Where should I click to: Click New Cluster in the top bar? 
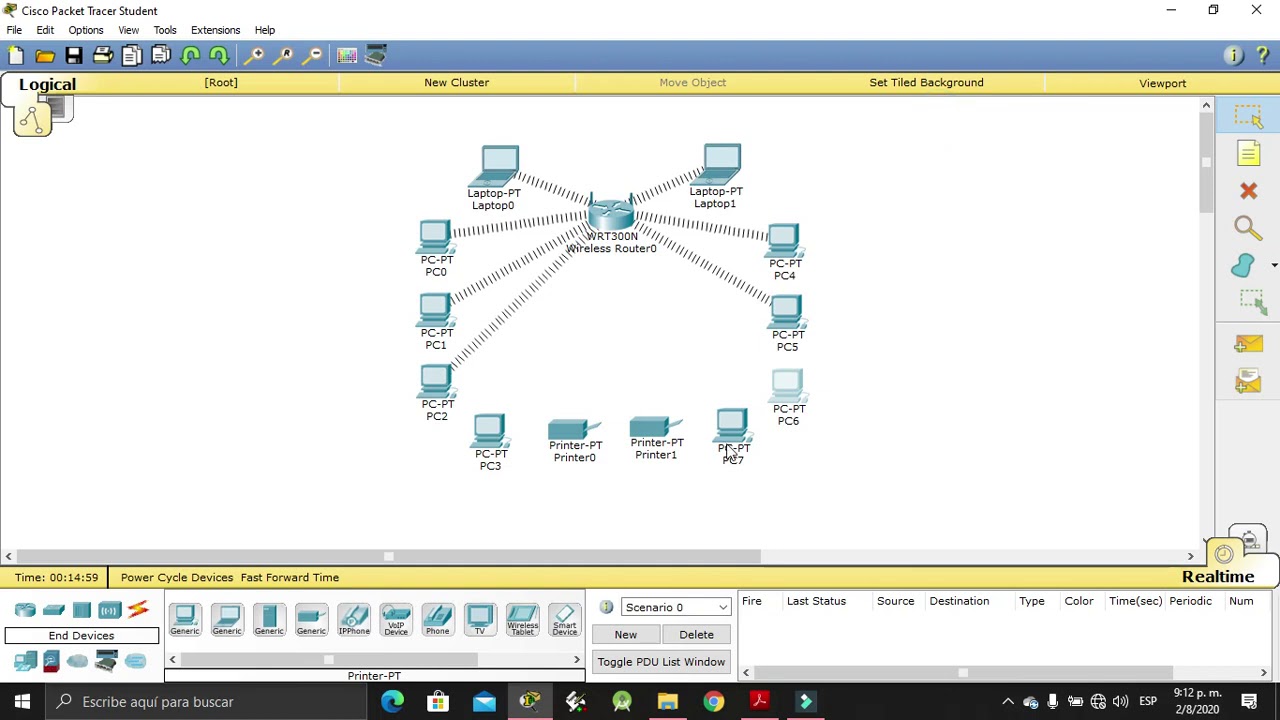pos(456,83)
